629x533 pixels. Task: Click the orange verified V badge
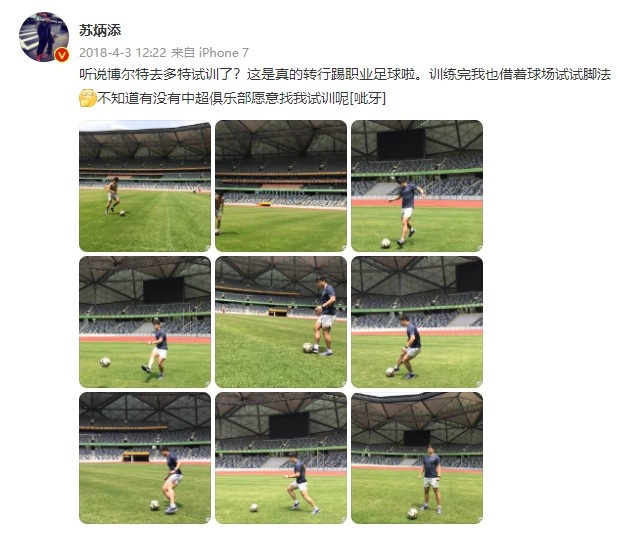(x=61, y=55)
